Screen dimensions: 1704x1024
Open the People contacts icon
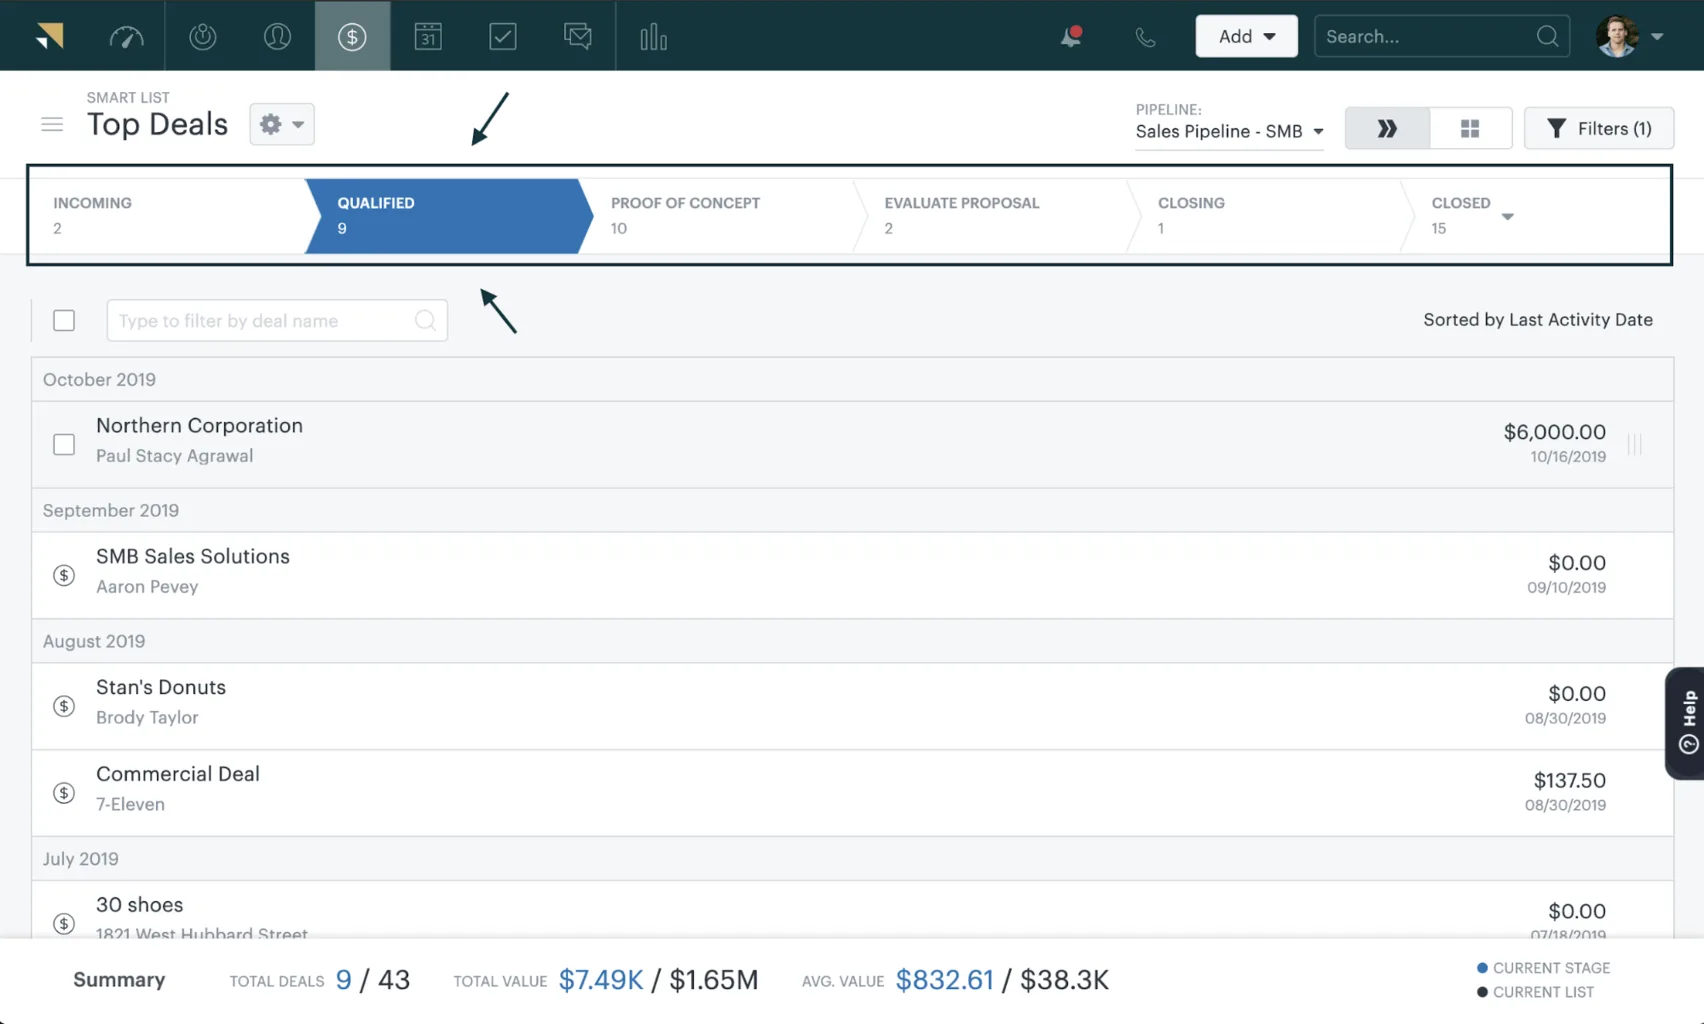coord(278,36)
